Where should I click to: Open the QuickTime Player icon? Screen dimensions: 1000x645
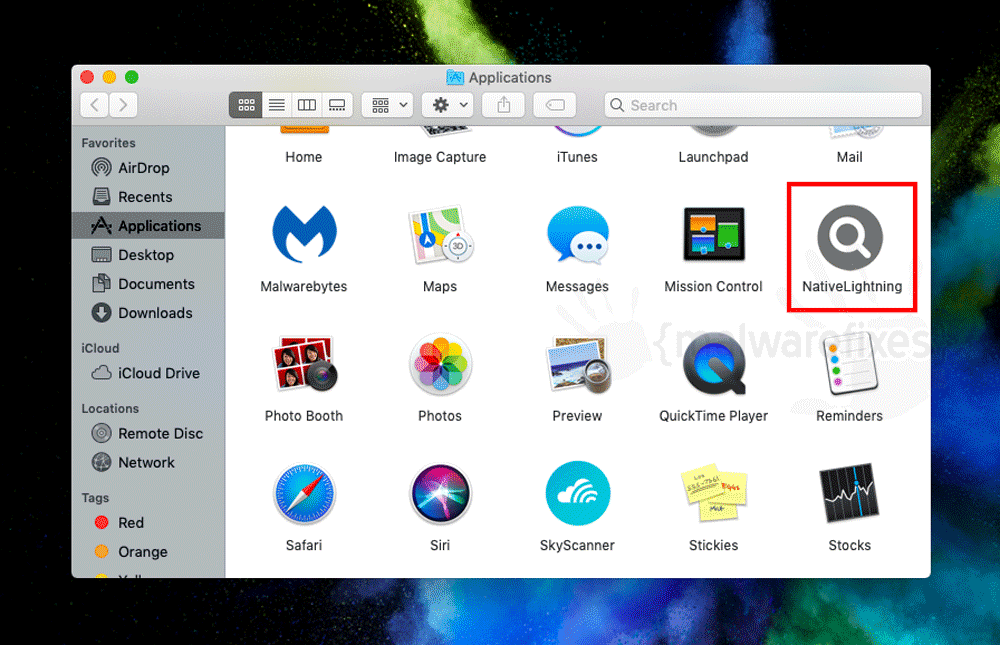714,364
